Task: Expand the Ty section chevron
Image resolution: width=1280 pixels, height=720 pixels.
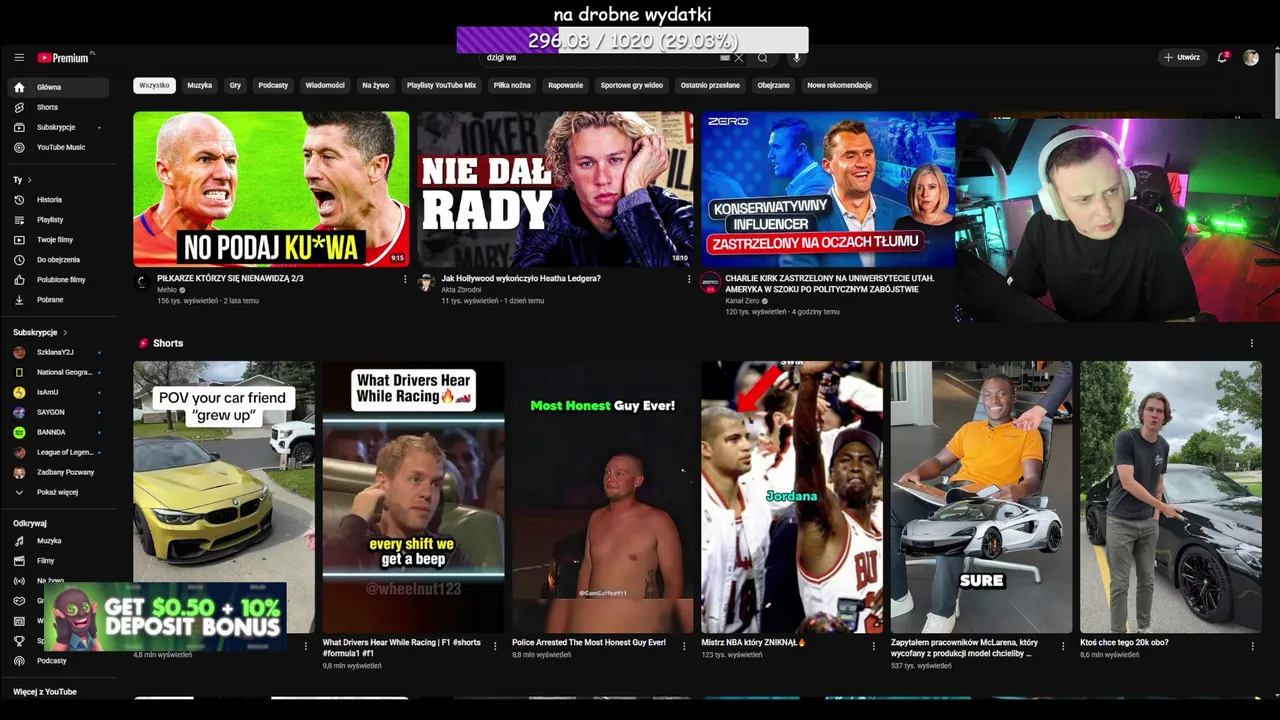Action: 29,180
